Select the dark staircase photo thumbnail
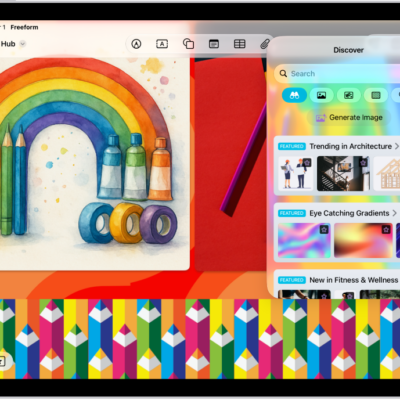This screenshot has width=400, height=400. point(343,173)
